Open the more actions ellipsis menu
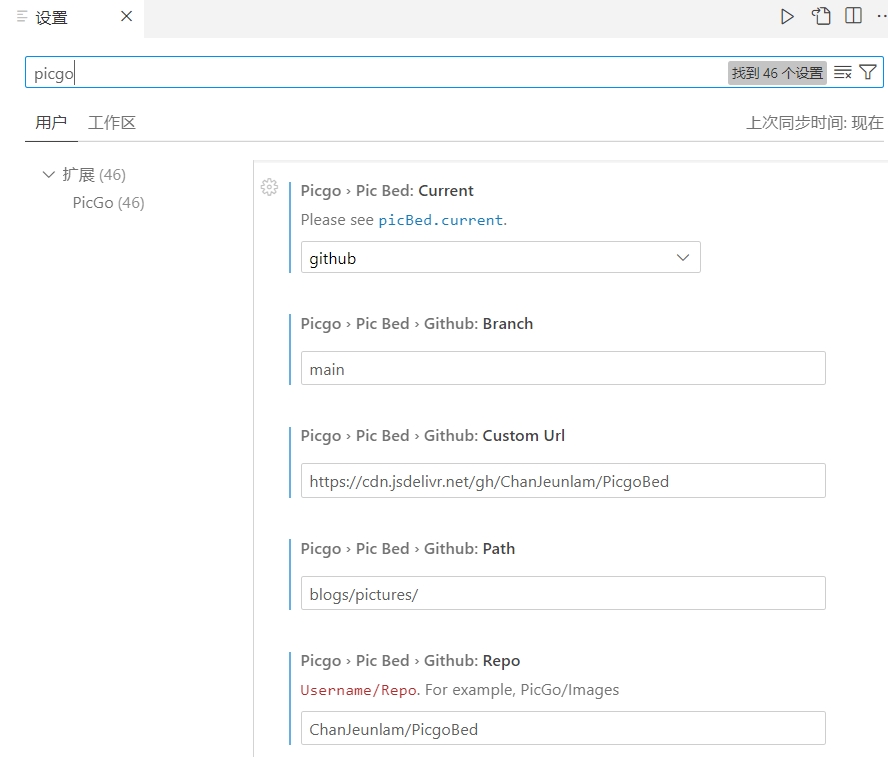The height and width of the screenshot is (757, 888). pos(881,16)
